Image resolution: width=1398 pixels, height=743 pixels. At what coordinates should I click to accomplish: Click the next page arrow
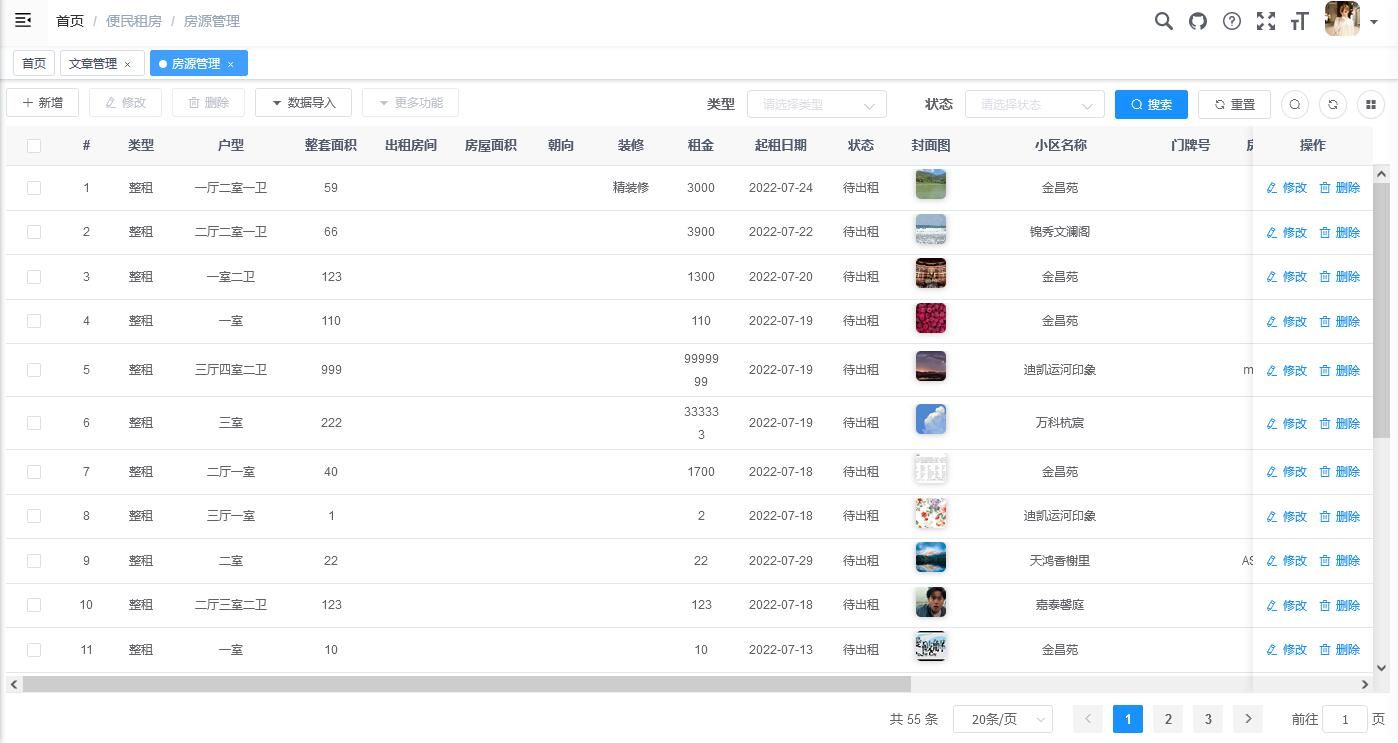(x=1248, y=719)
